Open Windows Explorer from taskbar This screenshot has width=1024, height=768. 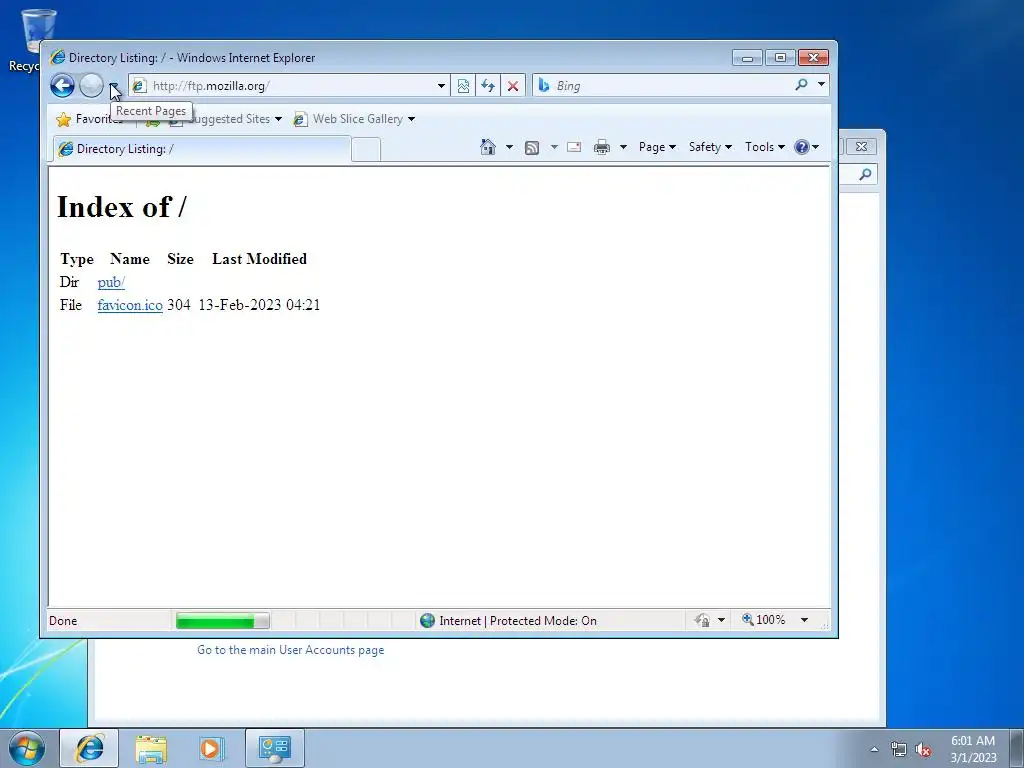coord(151,749)
